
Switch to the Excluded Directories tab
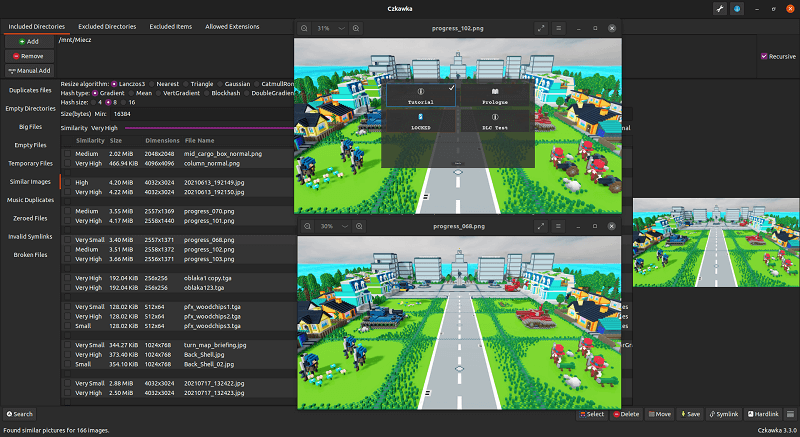[x=109, y=26]
